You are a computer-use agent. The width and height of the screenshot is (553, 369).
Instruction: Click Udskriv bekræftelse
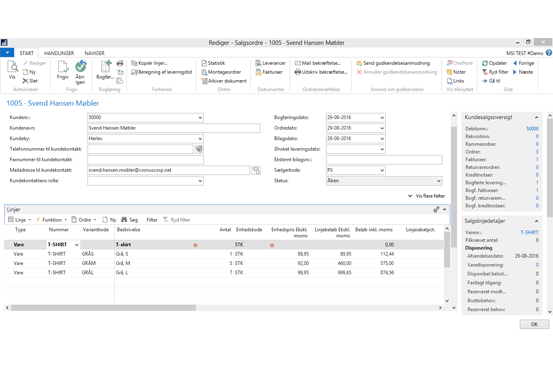tap(321, 72)
